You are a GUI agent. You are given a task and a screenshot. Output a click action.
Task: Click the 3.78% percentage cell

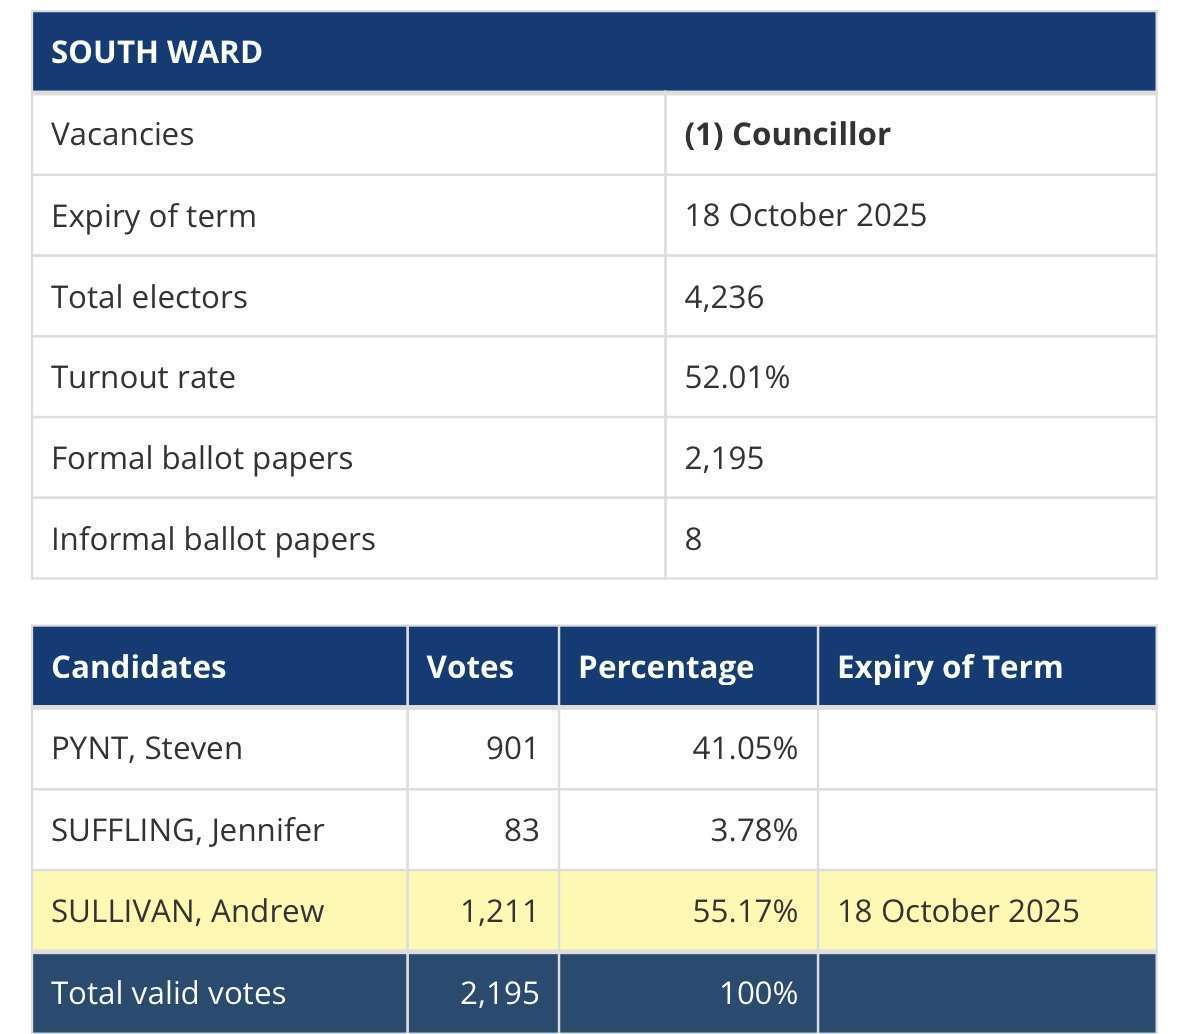[688, 830]
